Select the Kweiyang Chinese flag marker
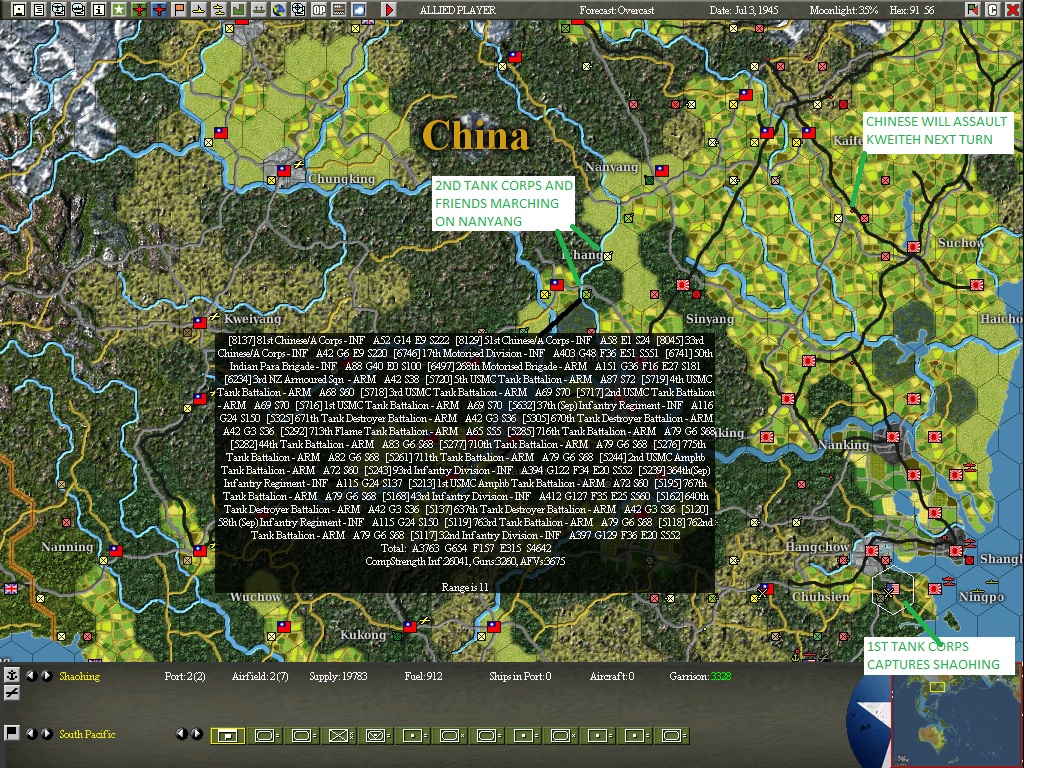This screenshot has height=768, width=1037. coord(200,322)
